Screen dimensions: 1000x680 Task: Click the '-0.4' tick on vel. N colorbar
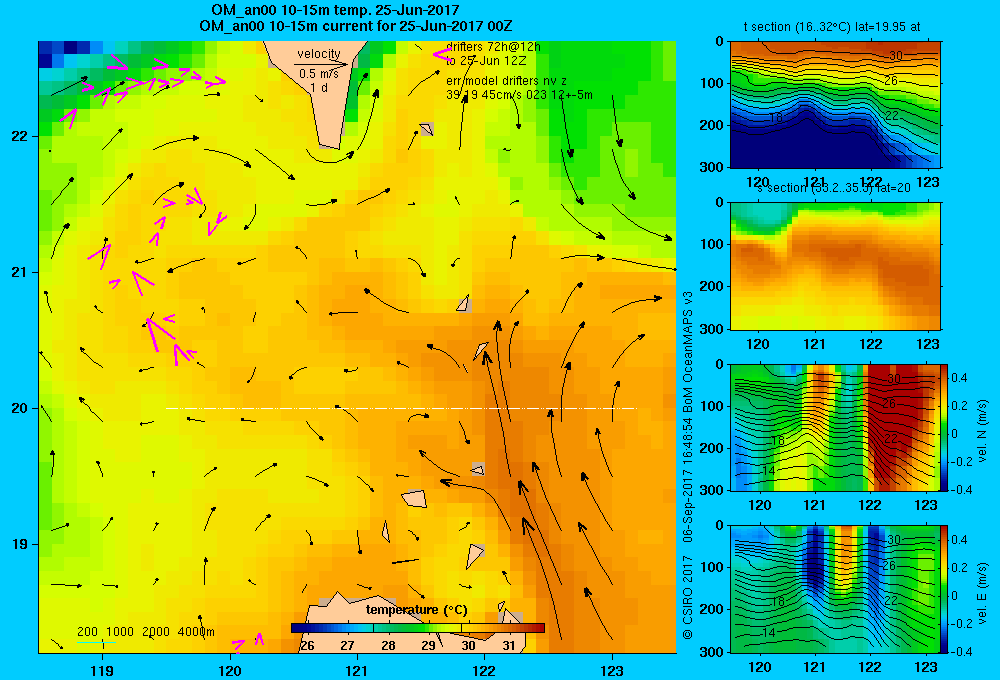pyautogui.click(x=961, y=489)
